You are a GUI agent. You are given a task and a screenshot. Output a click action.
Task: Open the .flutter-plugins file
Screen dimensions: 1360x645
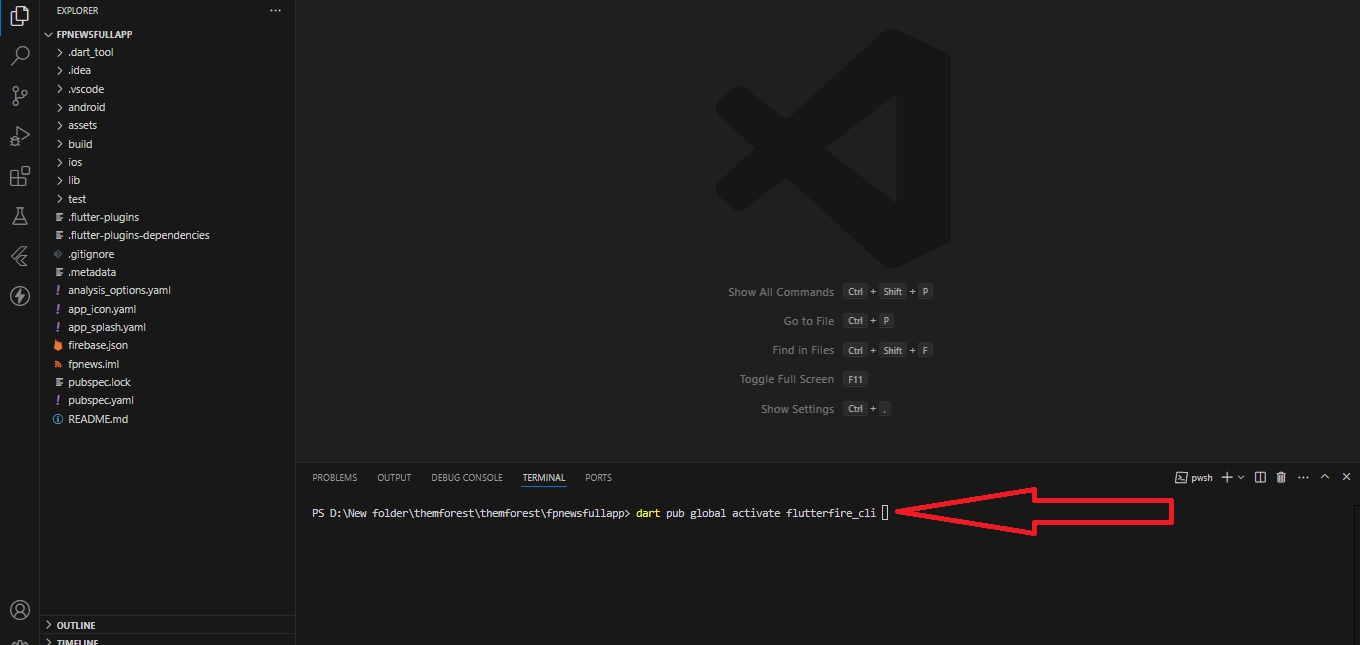click(x=167, y=217)
